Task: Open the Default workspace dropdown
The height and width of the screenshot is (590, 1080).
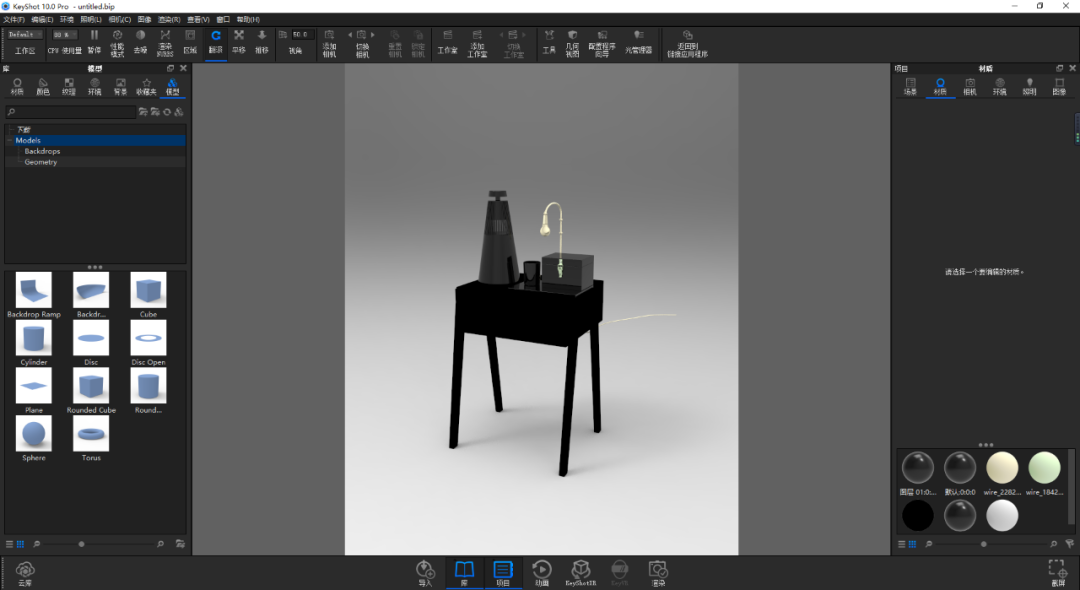Action: [25, 34]
